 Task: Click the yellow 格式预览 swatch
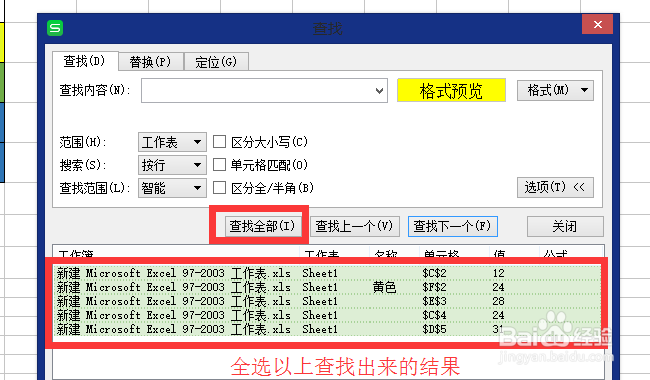(x=451, y=90)
